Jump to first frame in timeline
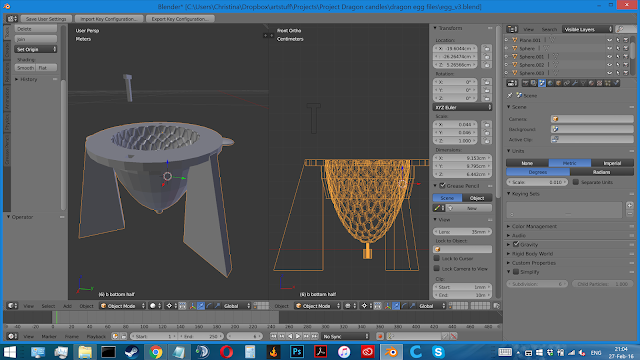 click(273, 336)
